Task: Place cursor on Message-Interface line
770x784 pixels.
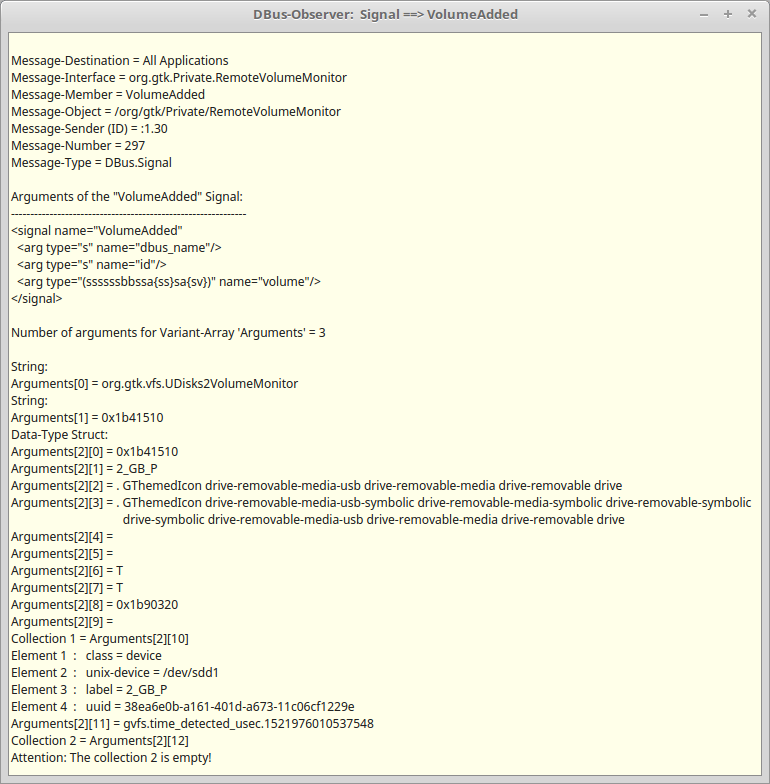Action: coord(178,78)
